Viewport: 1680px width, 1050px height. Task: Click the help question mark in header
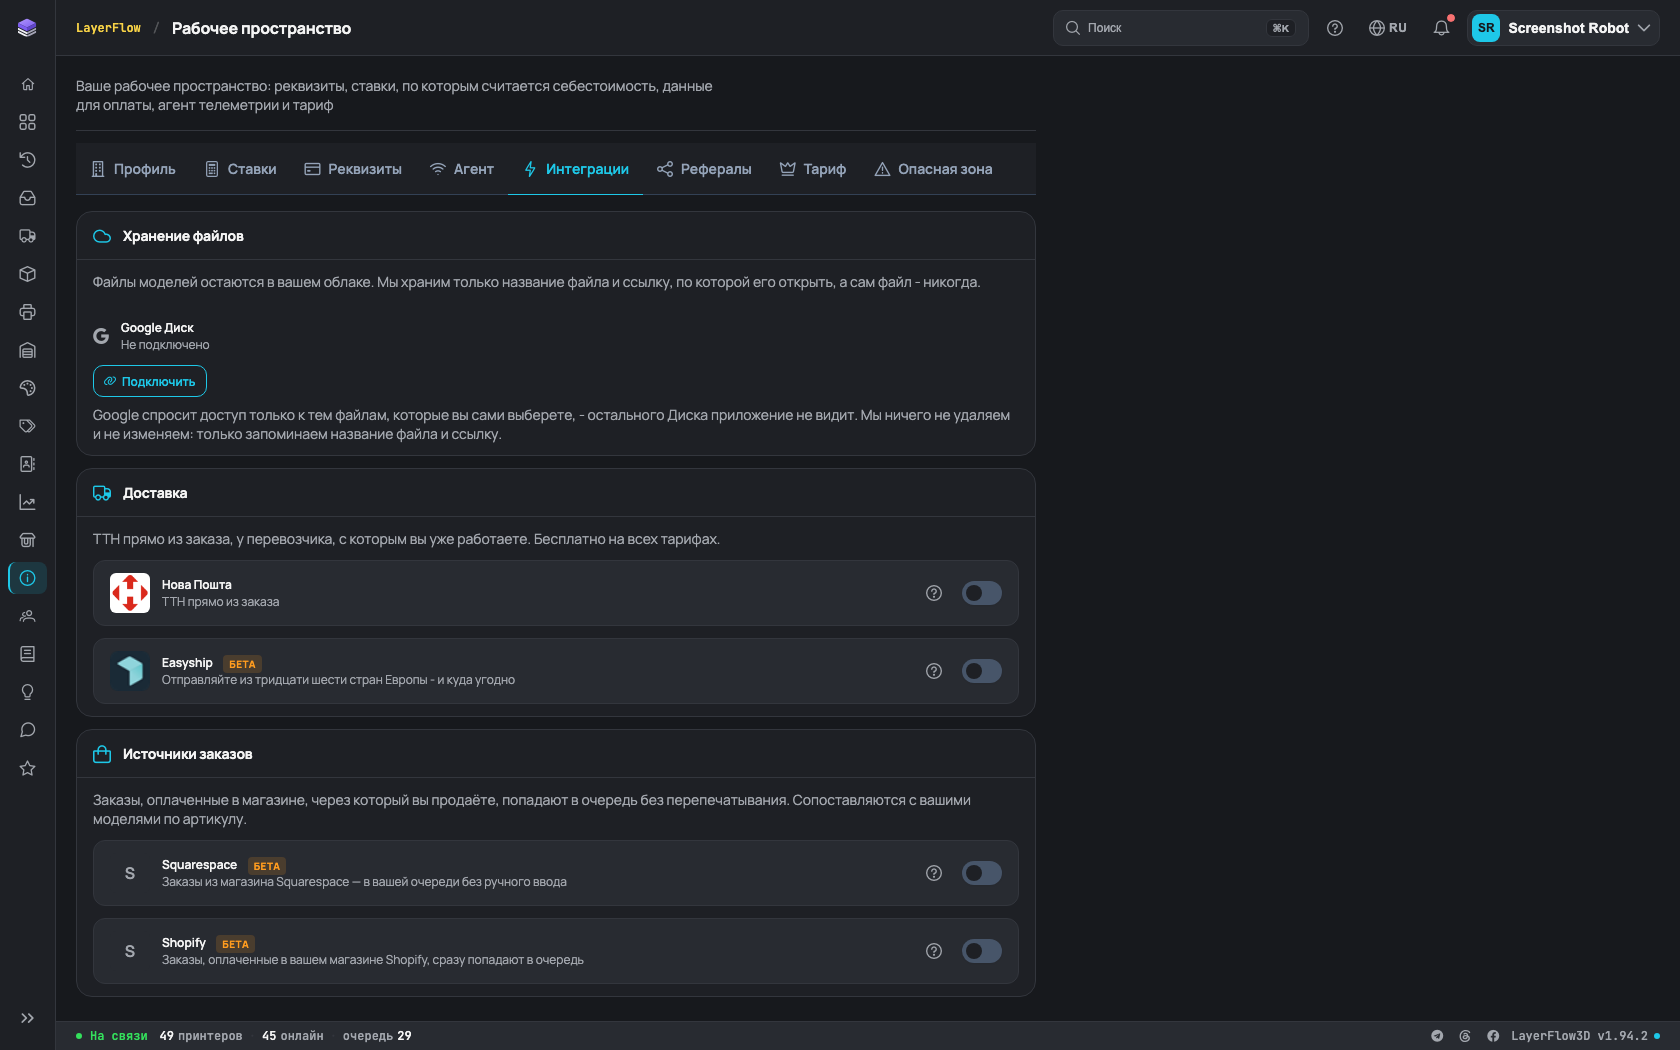tap(1335, 28)
